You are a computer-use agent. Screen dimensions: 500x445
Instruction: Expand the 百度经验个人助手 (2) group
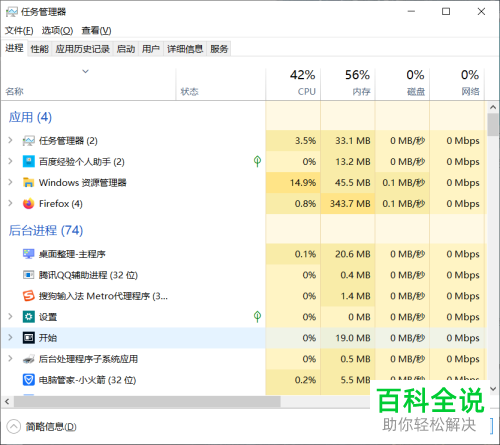[10, 161]
